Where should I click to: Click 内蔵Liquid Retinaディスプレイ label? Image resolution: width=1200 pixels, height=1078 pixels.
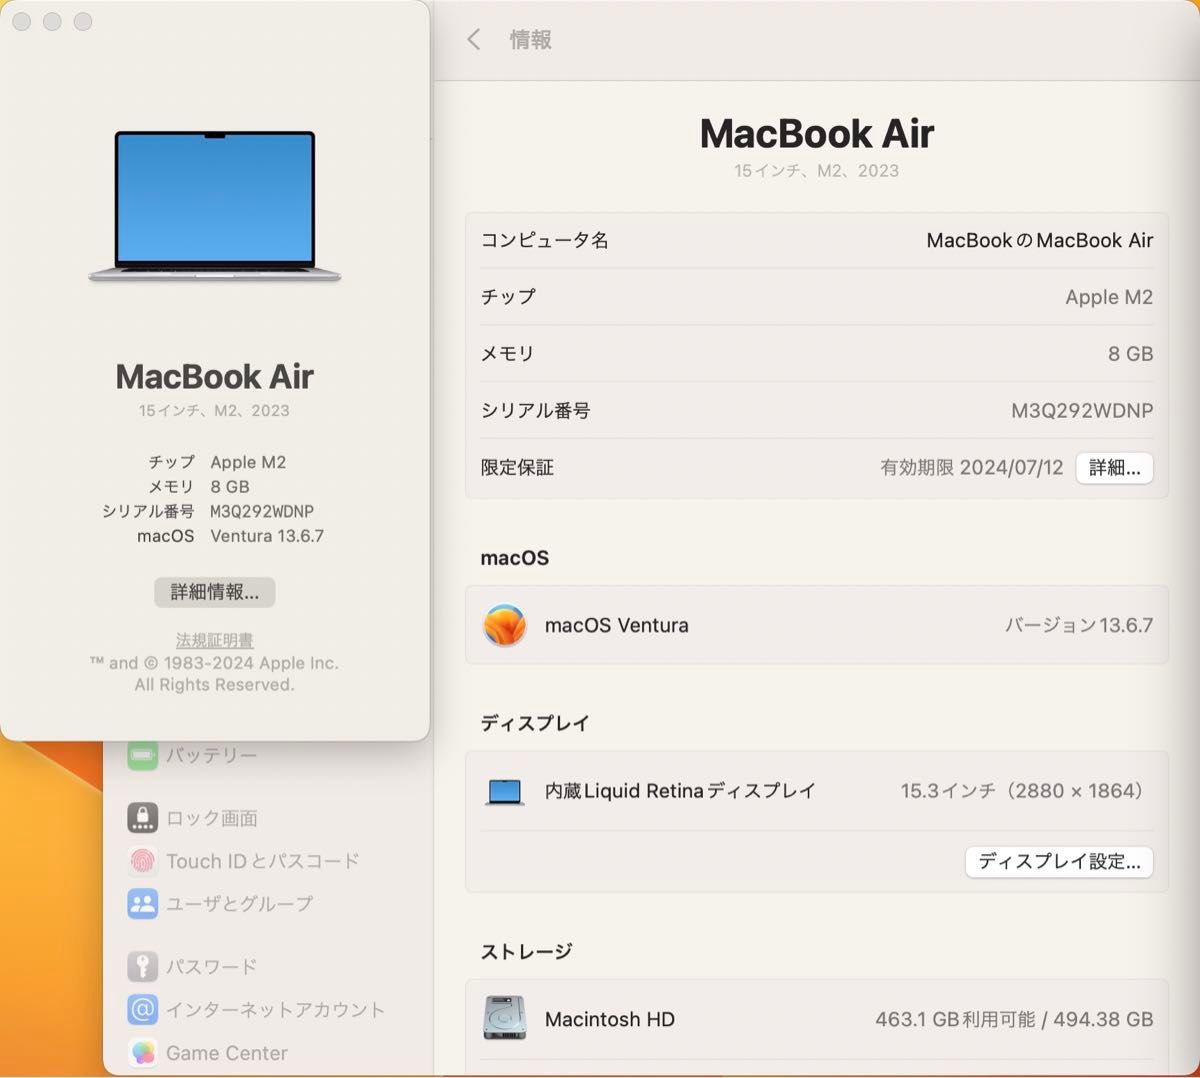tap(681, 791)
